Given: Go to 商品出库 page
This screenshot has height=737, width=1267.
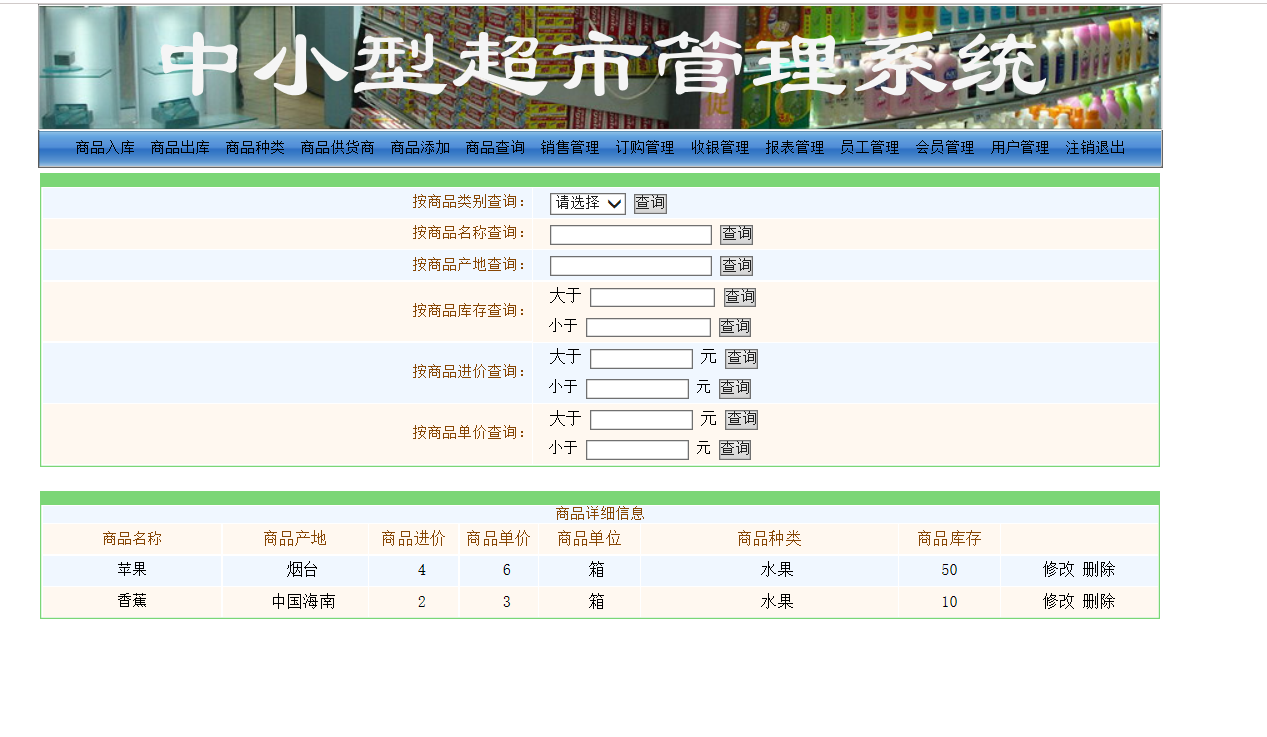Looking at the screenshot, I should pyautogui.click(x=180, y=148).
